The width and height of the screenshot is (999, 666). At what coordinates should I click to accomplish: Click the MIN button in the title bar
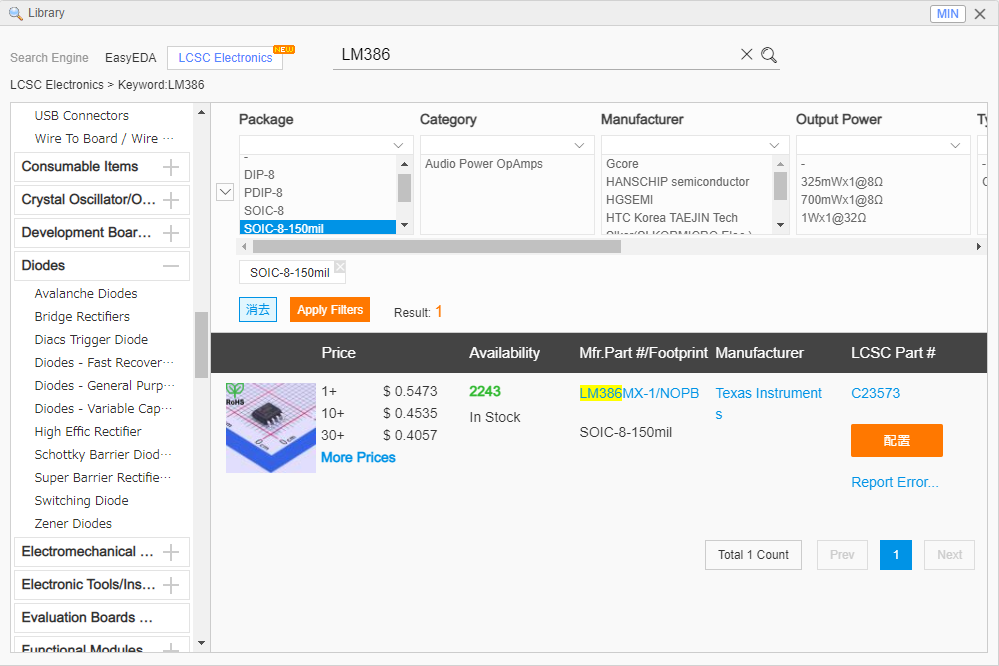[947, 13]
